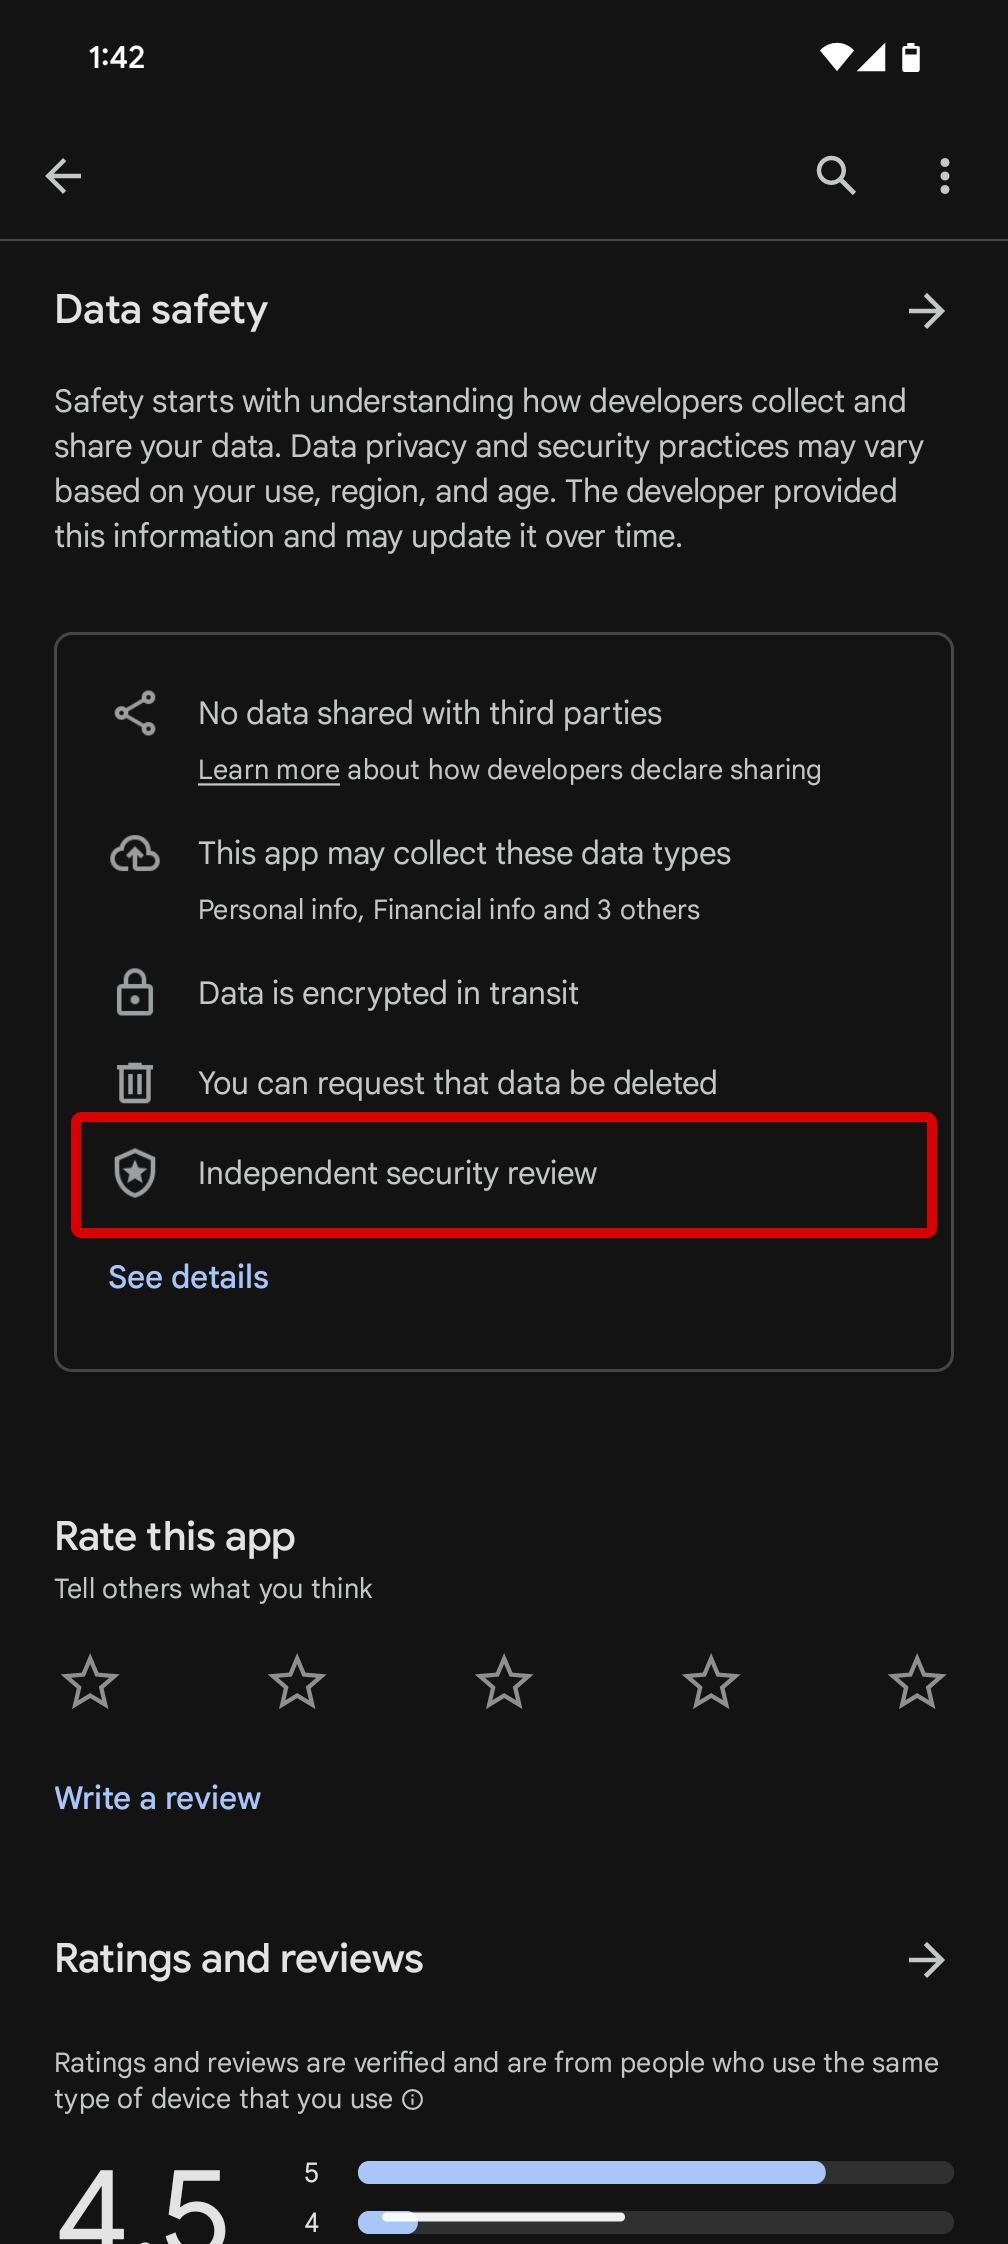Open the overflow menu with three dots

coord(944,175)
